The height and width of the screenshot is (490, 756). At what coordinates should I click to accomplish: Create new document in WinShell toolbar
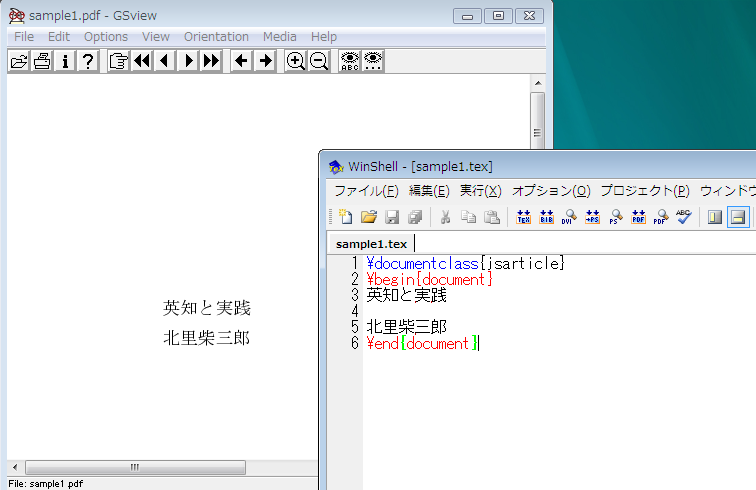345,217
